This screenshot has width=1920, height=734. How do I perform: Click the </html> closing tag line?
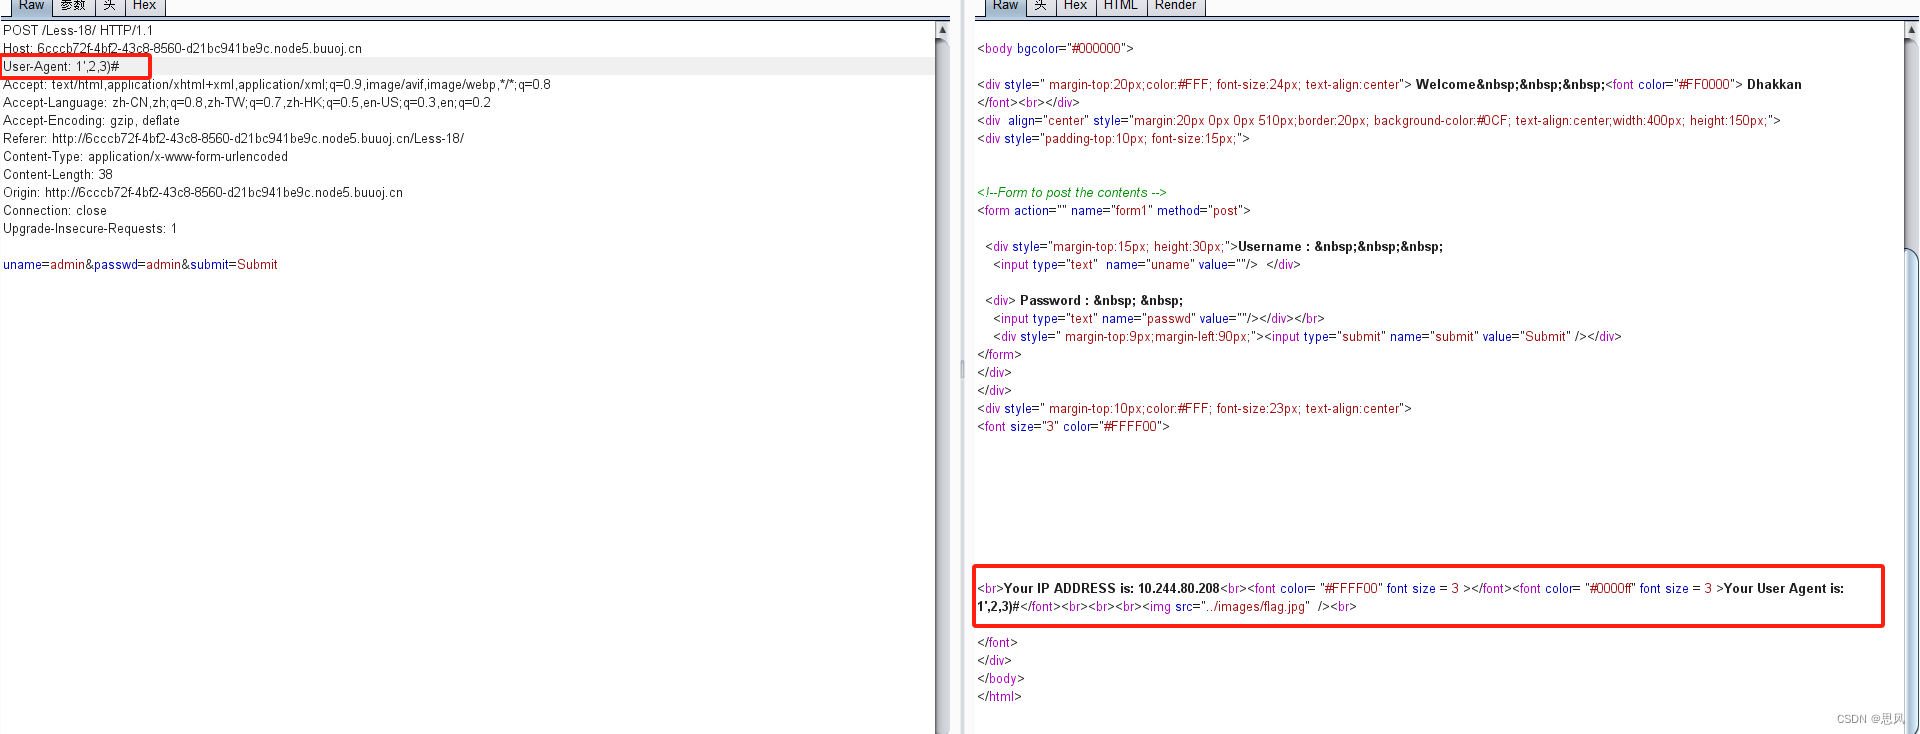pos(999,697)
